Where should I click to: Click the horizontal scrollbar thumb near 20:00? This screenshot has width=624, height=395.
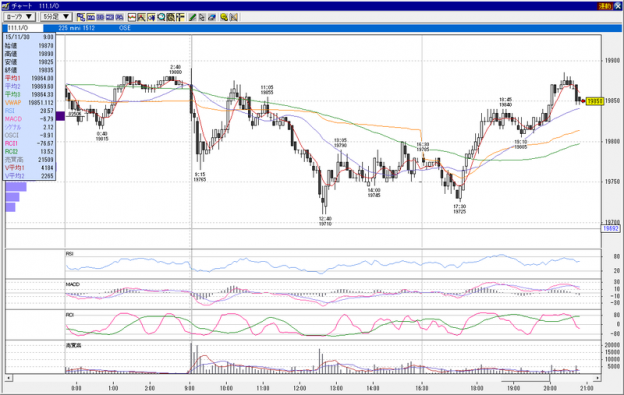(x=525, y=377)
